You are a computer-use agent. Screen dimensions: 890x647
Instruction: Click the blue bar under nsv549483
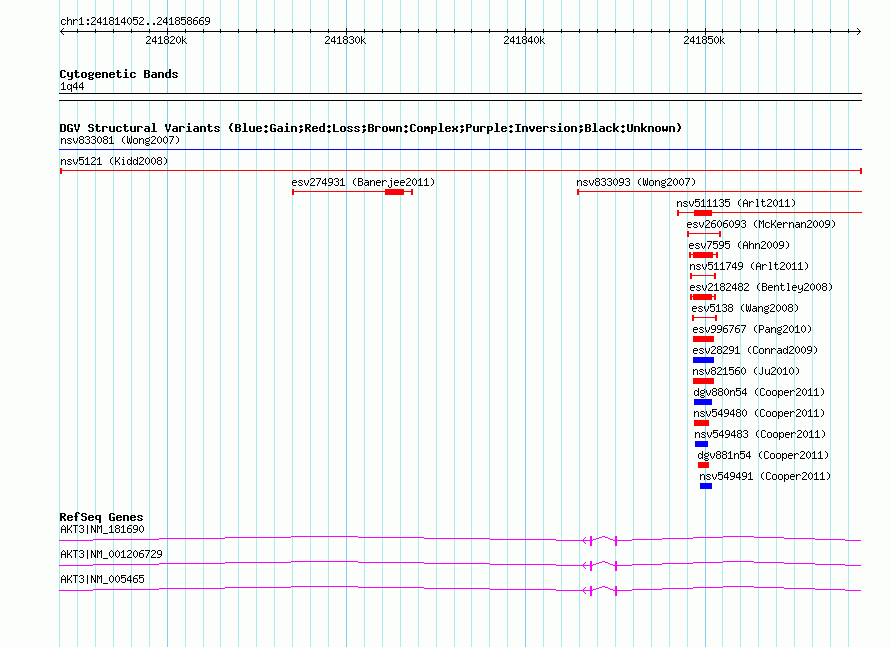coord(701,444)
